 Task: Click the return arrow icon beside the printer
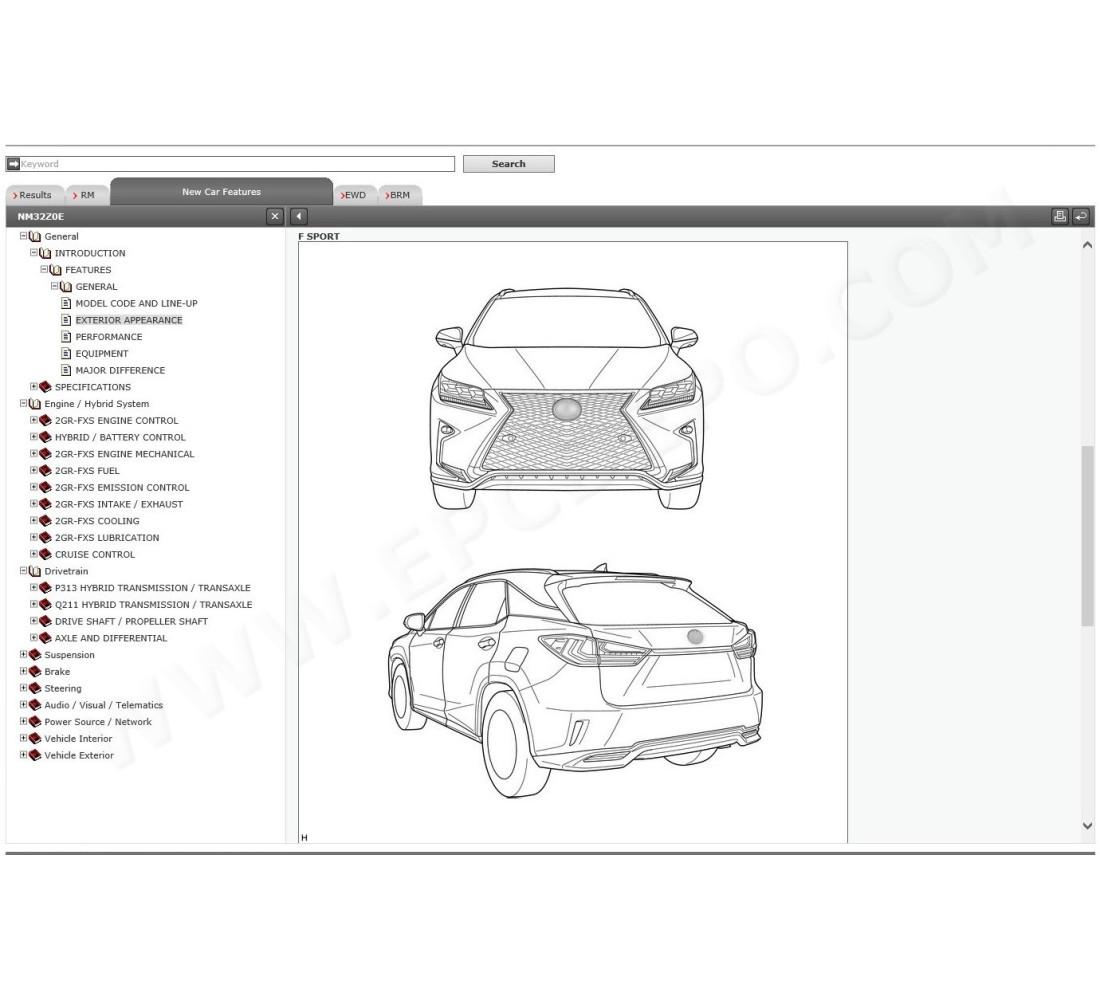(1080, 215)
